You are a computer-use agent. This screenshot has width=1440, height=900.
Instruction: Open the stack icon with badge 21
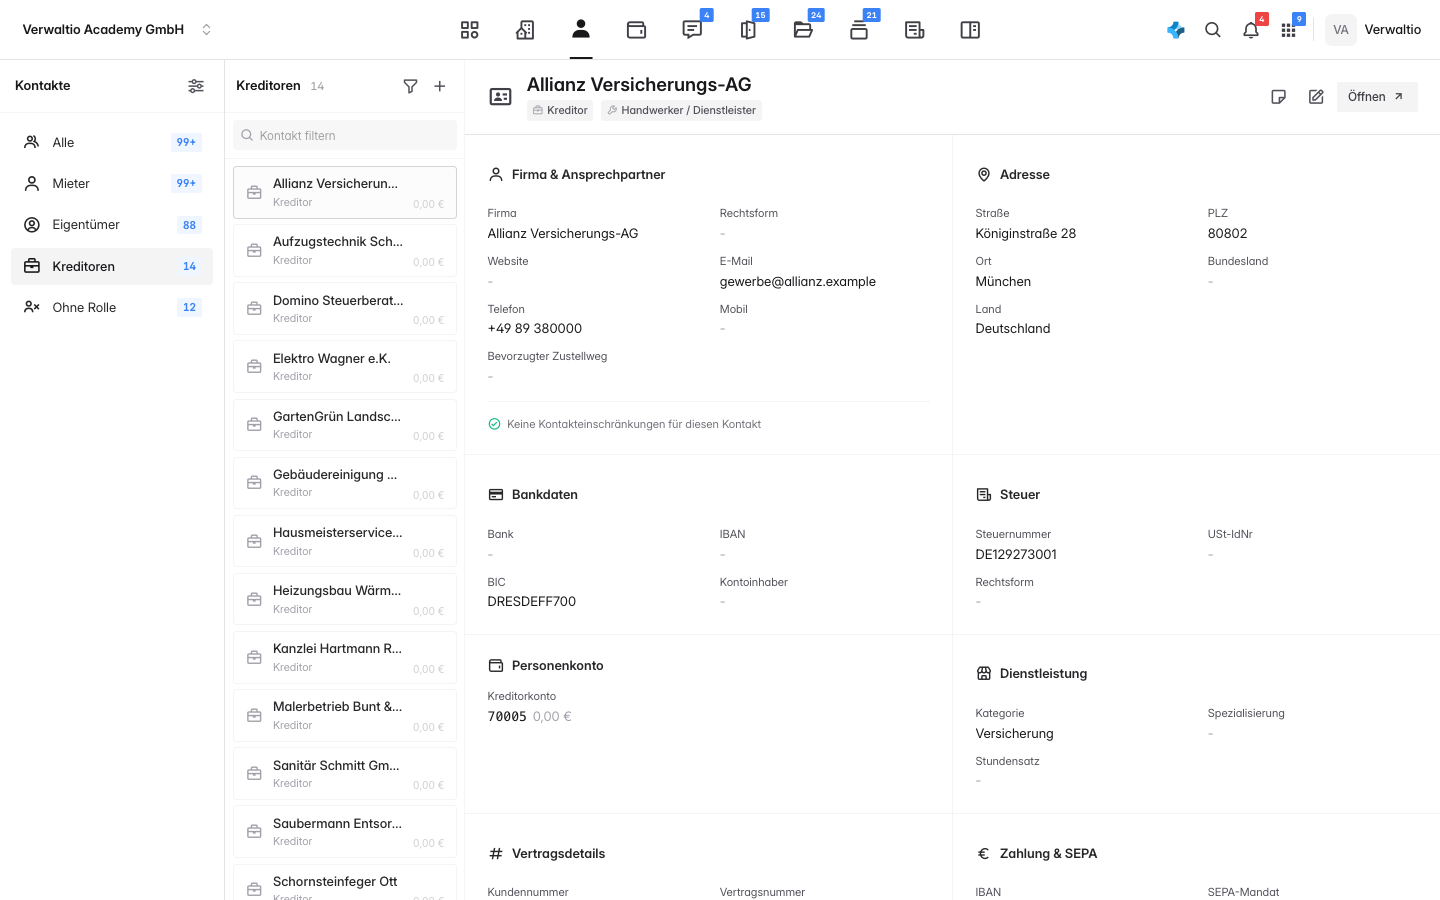pyautogui.click(x=859, y=30)
